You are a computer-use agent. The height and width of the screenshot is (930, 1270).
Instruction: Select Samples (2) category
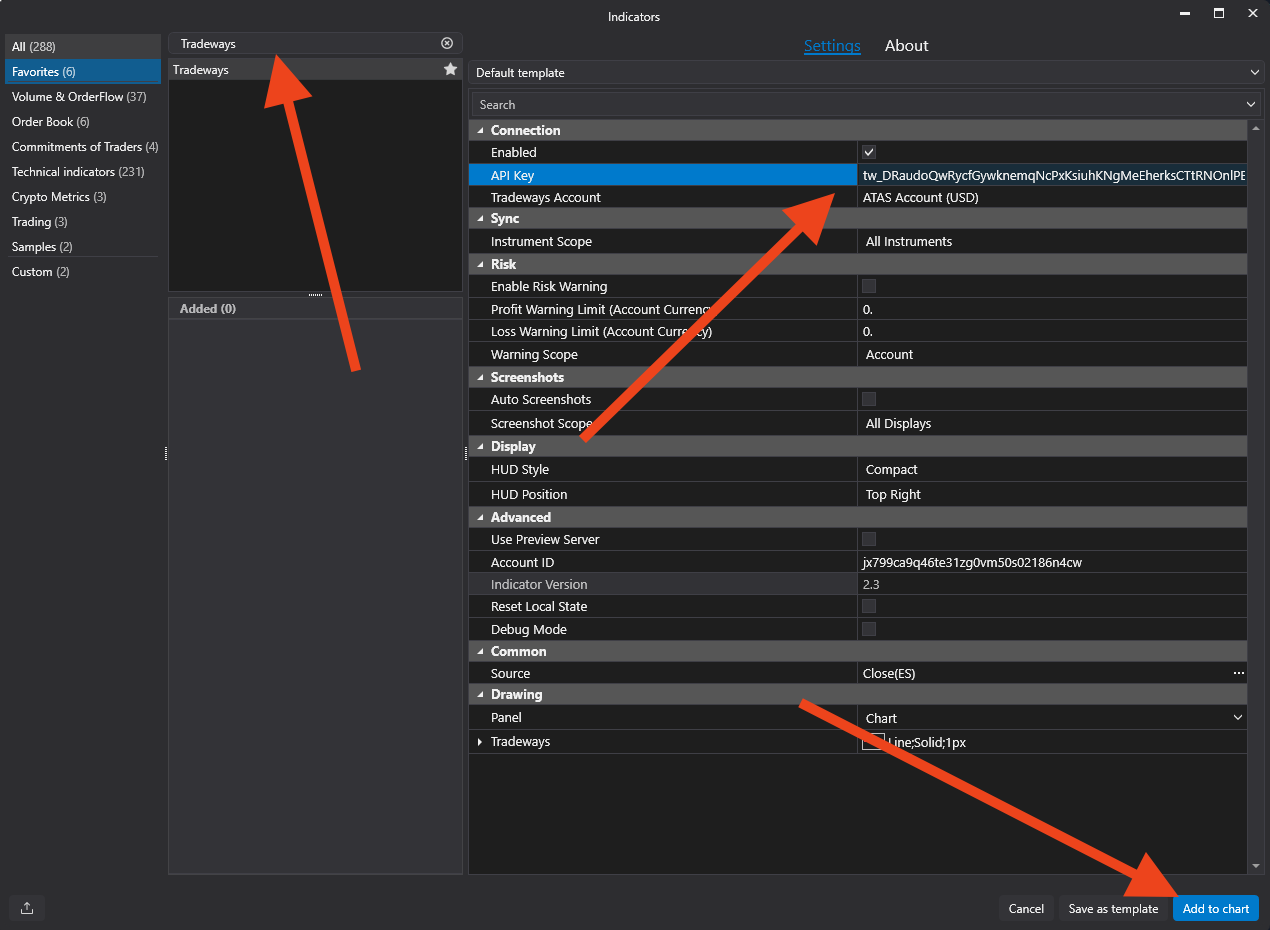click(82, 247)
